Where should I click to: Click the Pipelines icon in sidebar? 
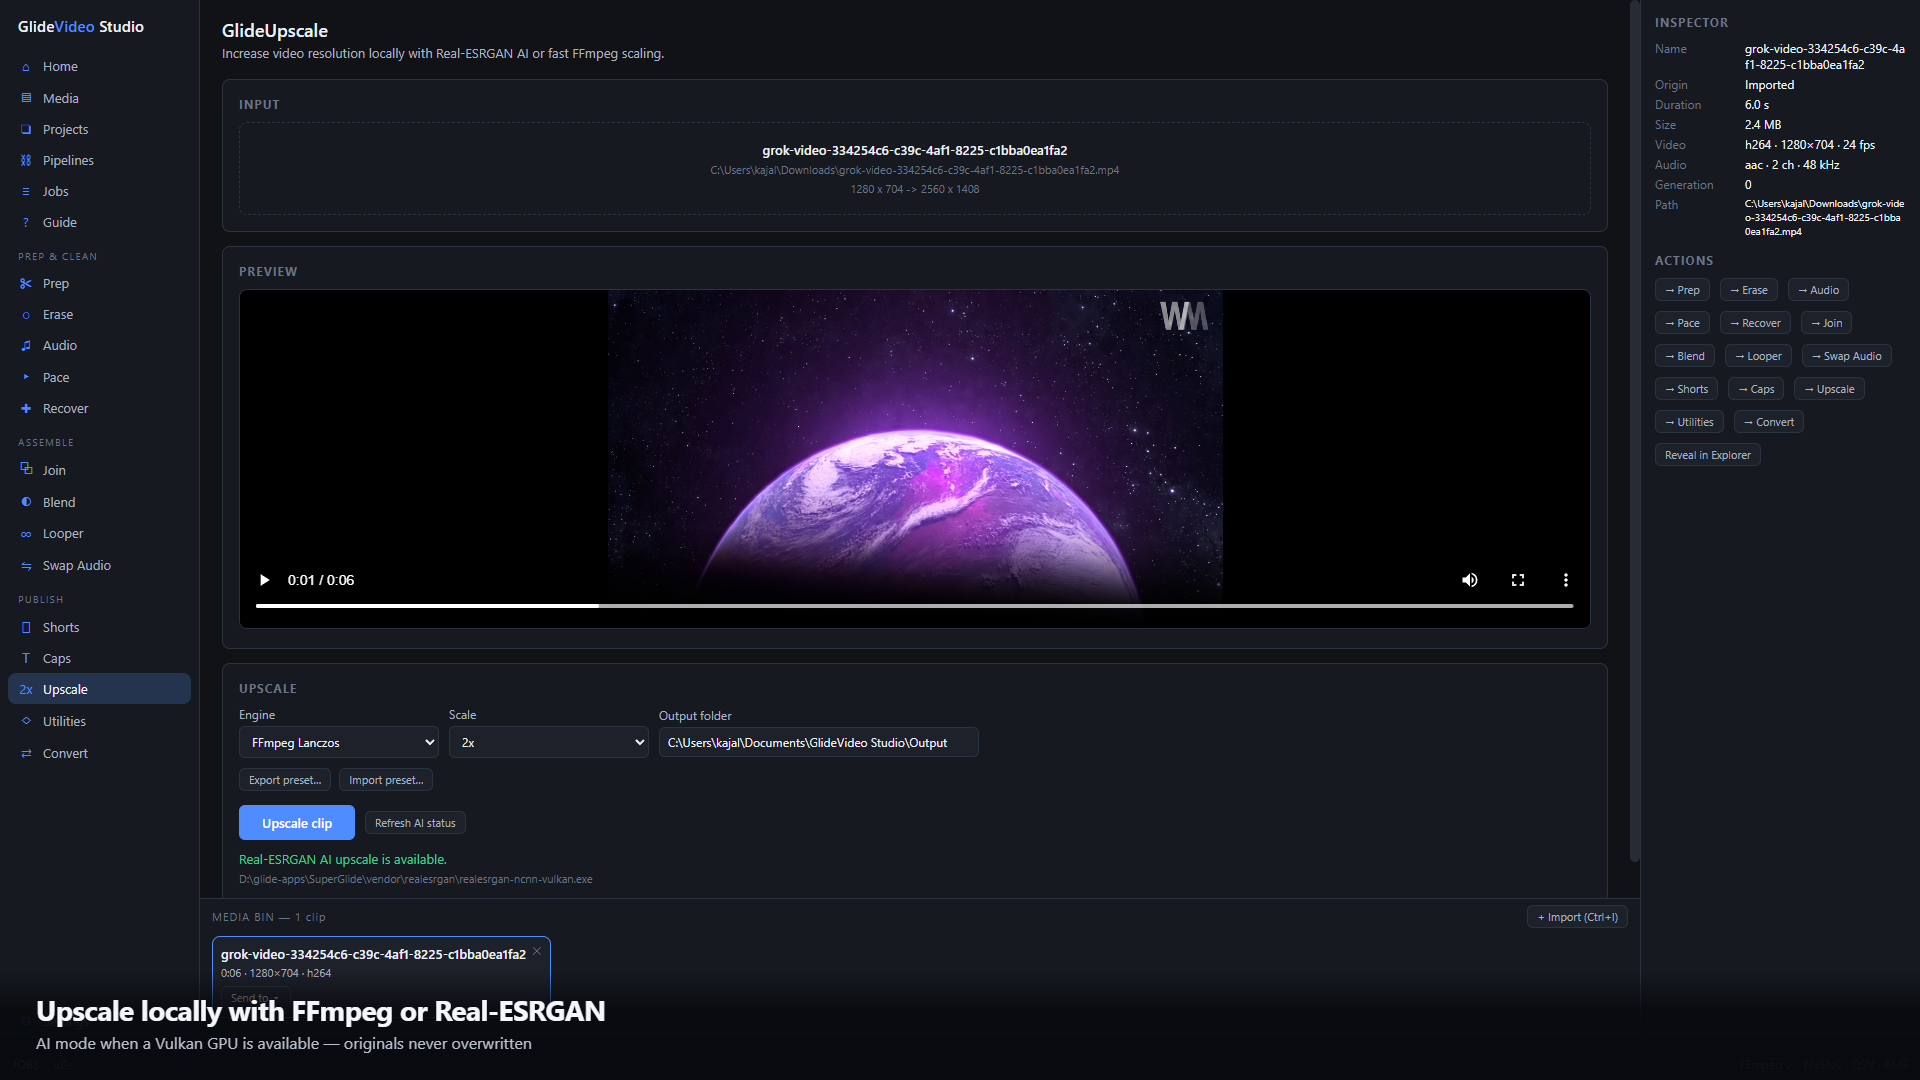[26, 160]
